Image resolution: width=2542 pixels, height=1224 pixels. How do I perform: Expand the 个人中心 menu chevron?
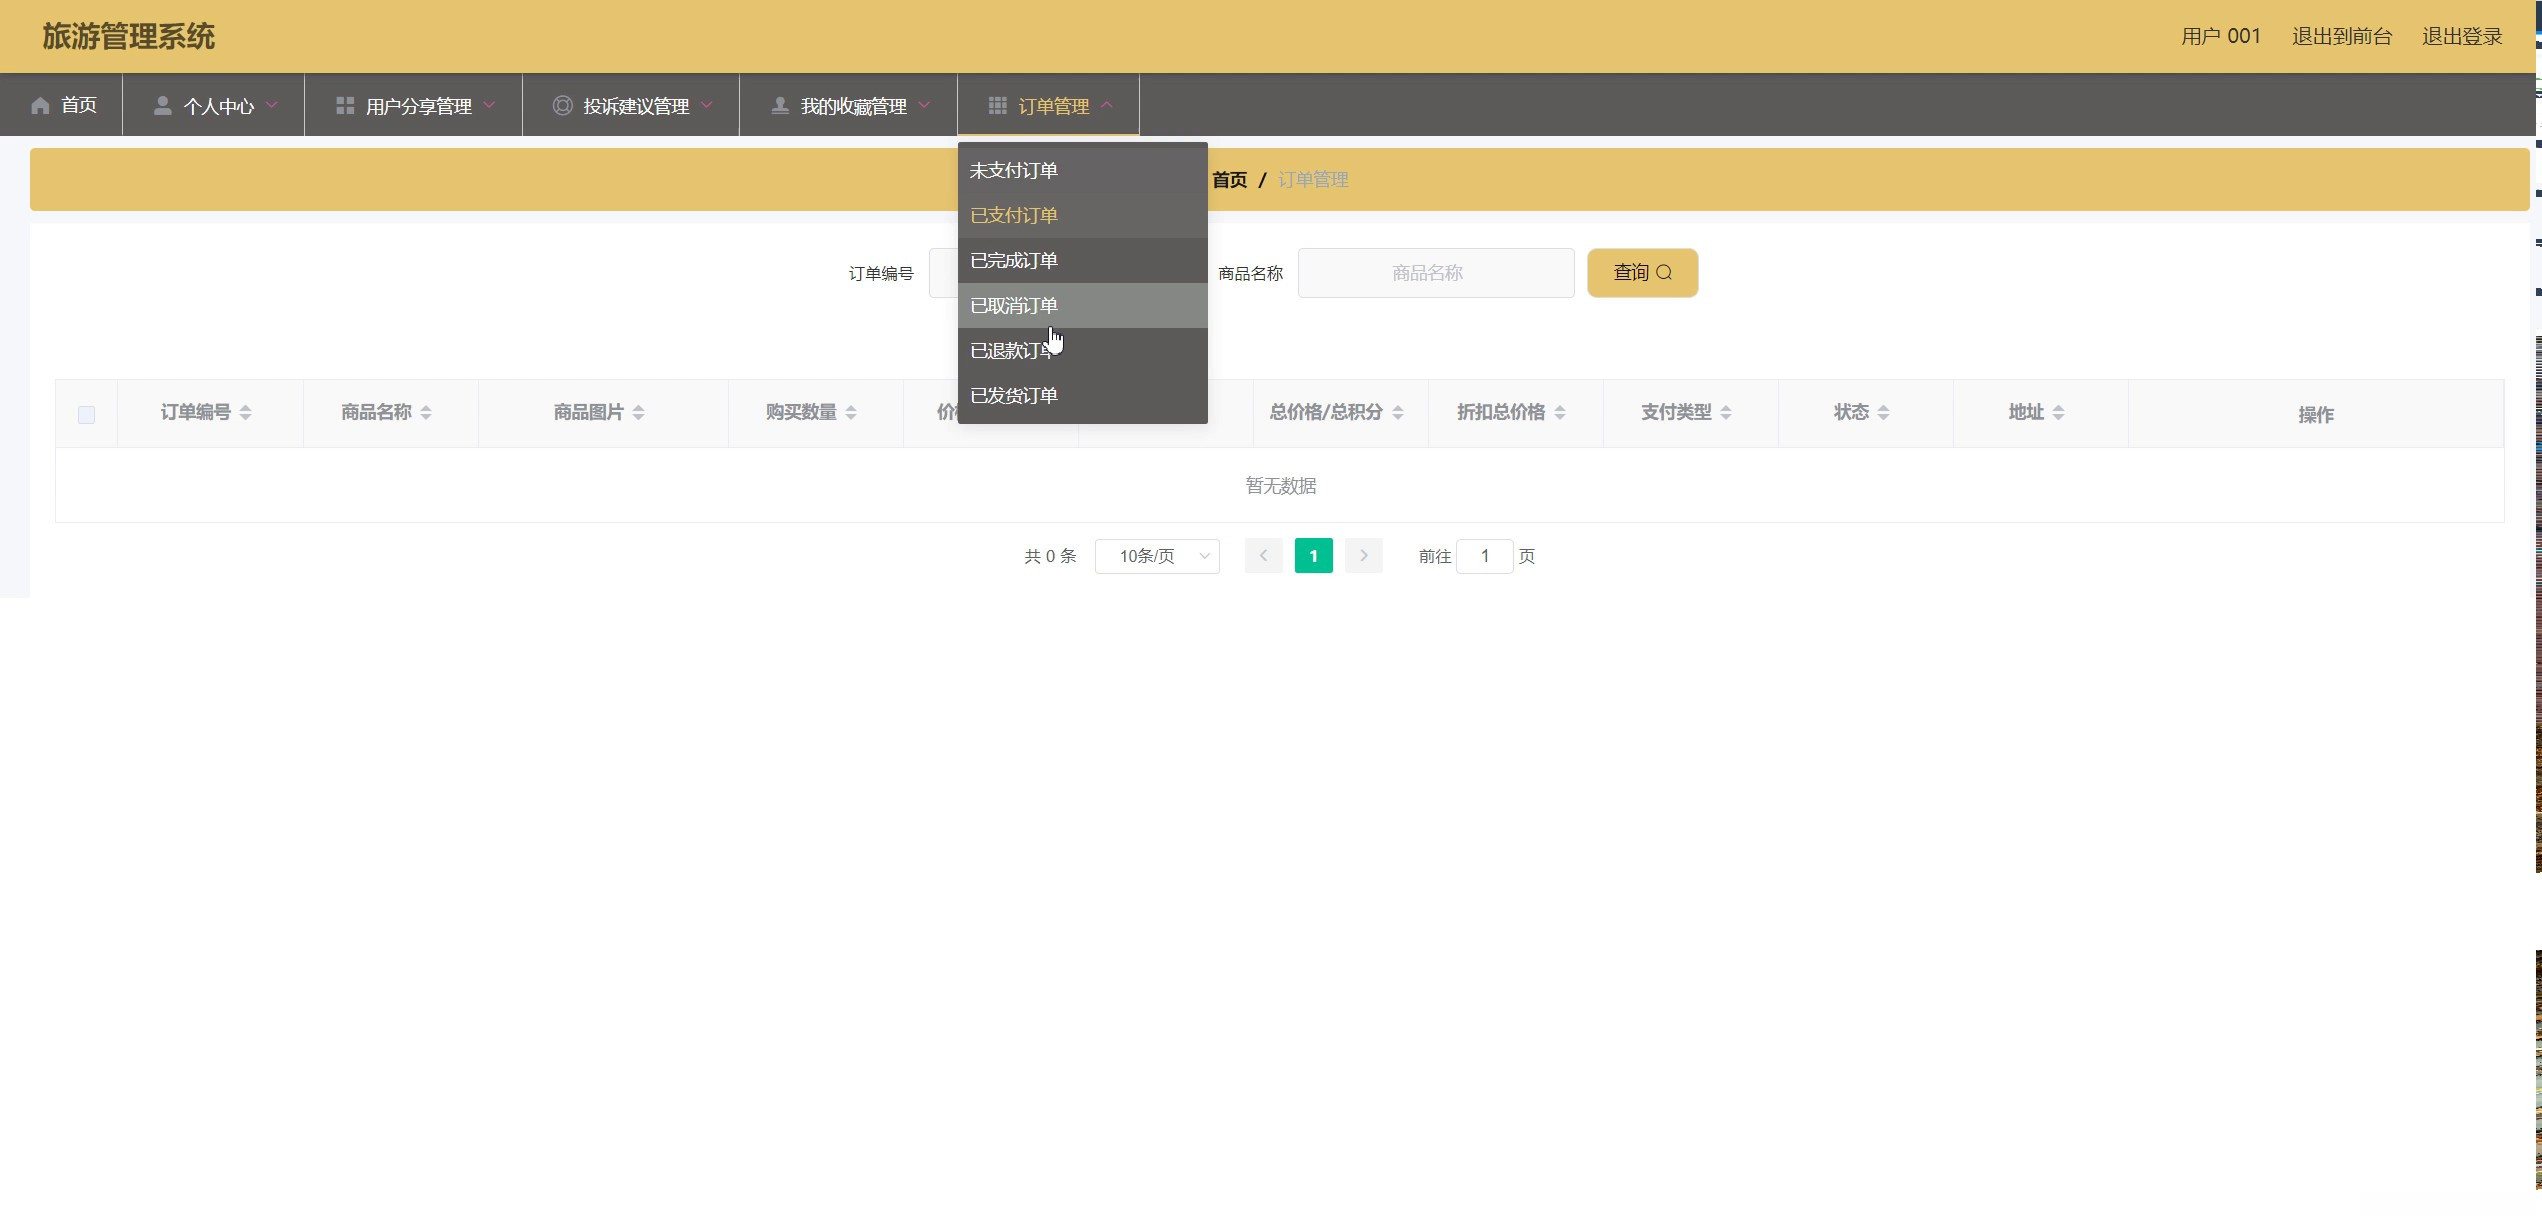coord(272,105)
